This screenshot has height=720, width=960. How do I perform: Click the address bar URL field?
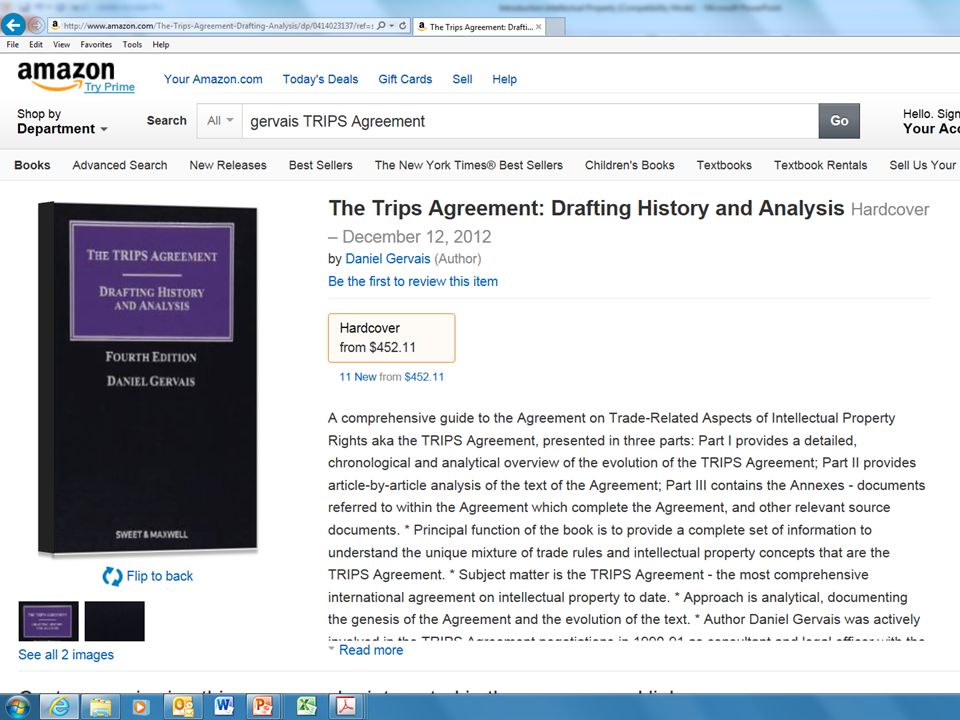tap(217, 26)
